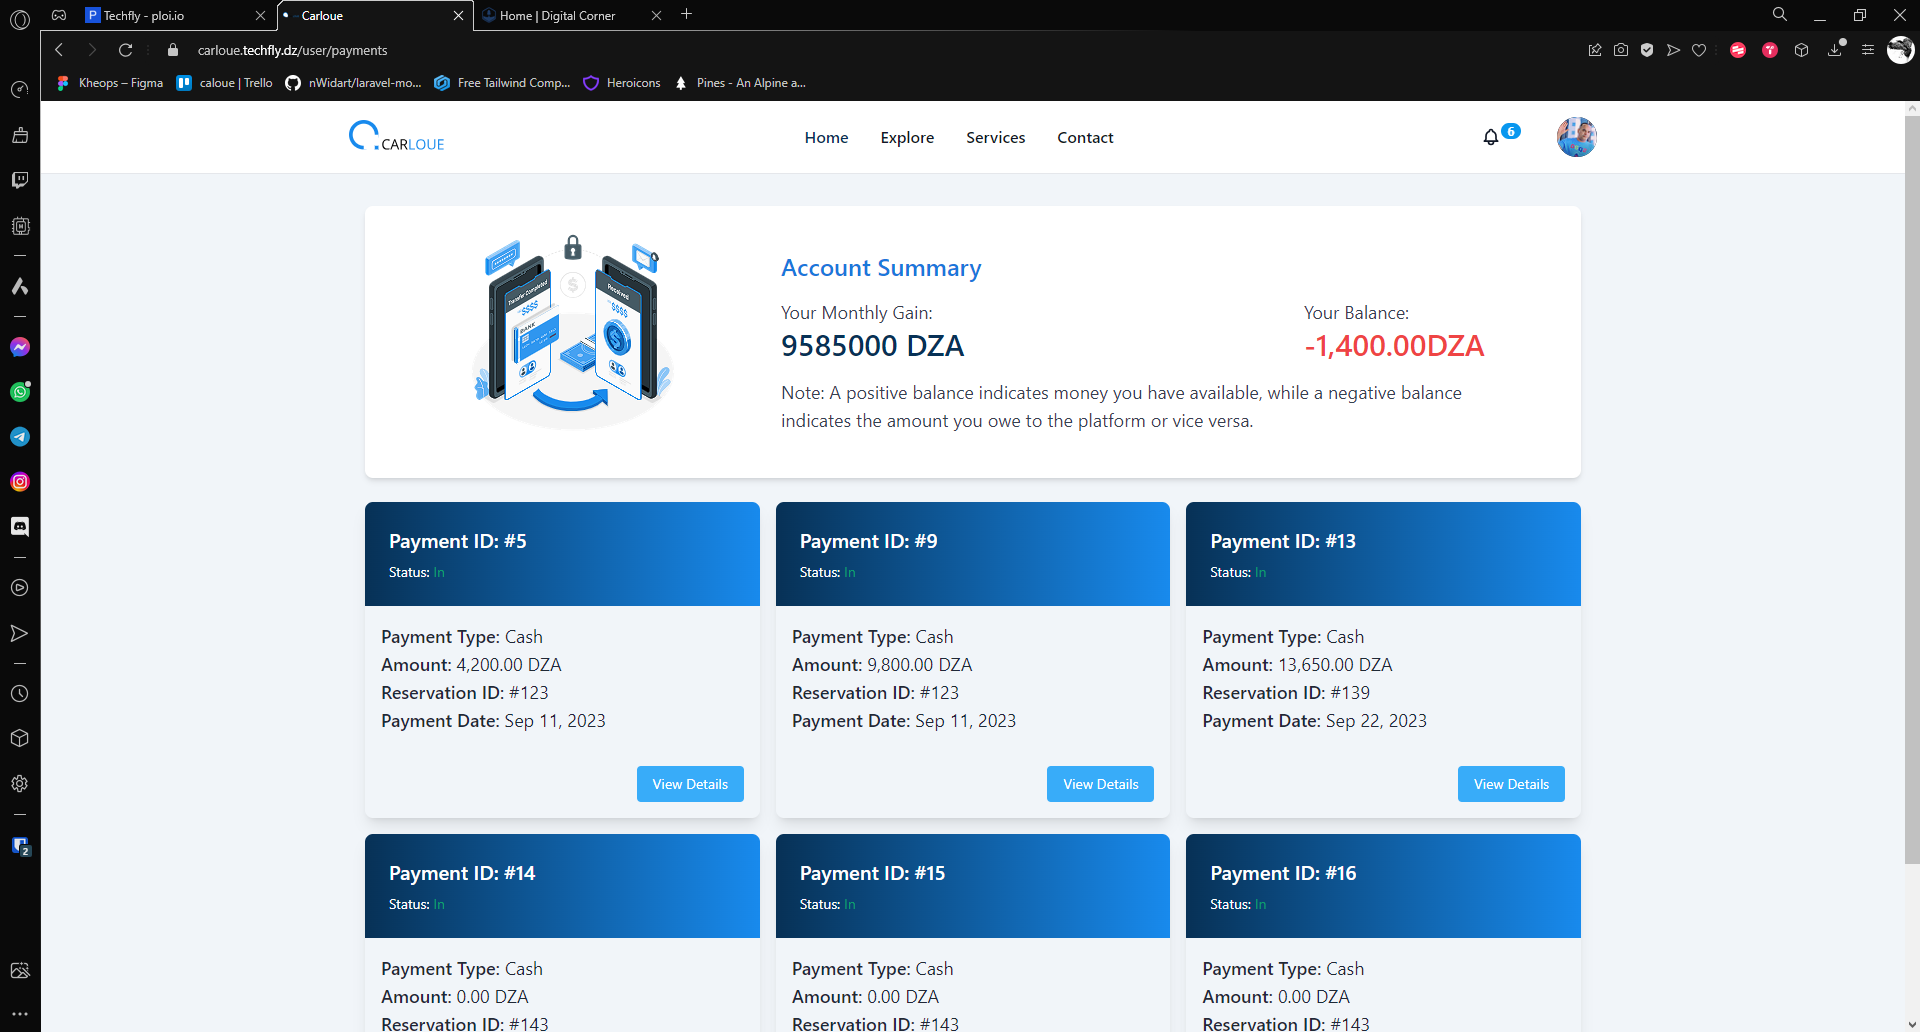View details for Payment ID #5
The image size is (1920, 1032).
(690, 784)
